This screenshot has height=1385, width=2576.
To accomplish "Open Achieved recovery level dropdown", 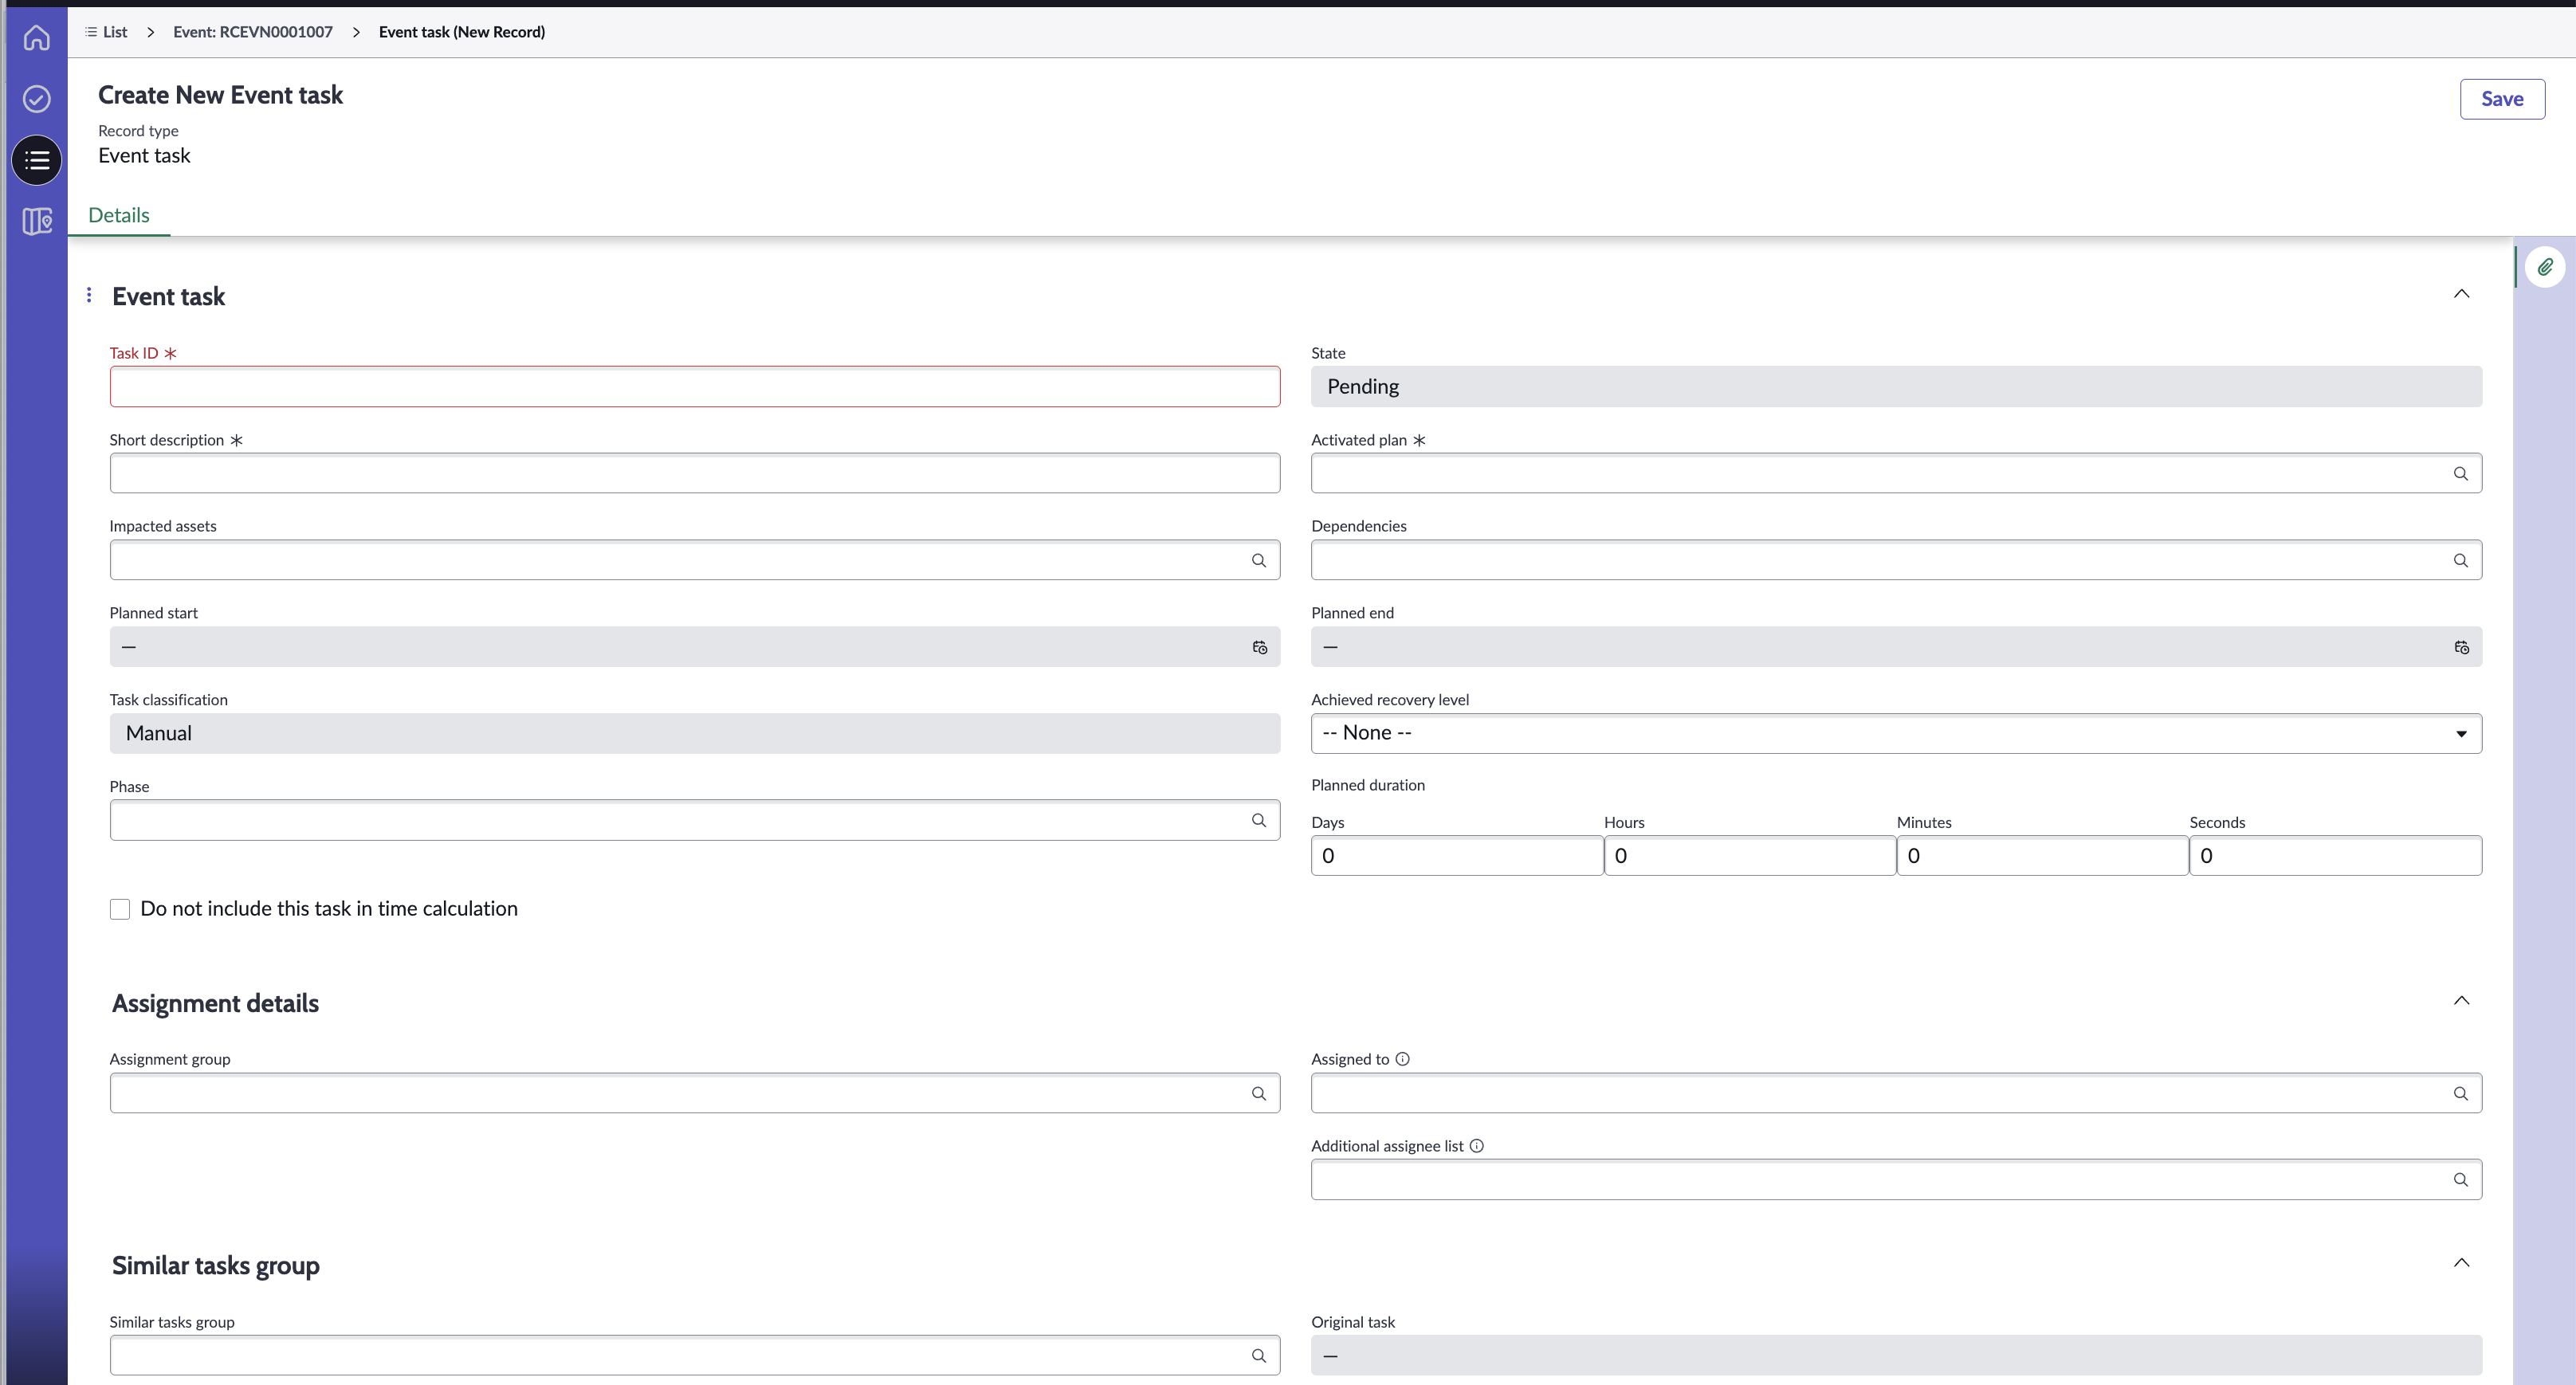I will (x=1896, y=734).
